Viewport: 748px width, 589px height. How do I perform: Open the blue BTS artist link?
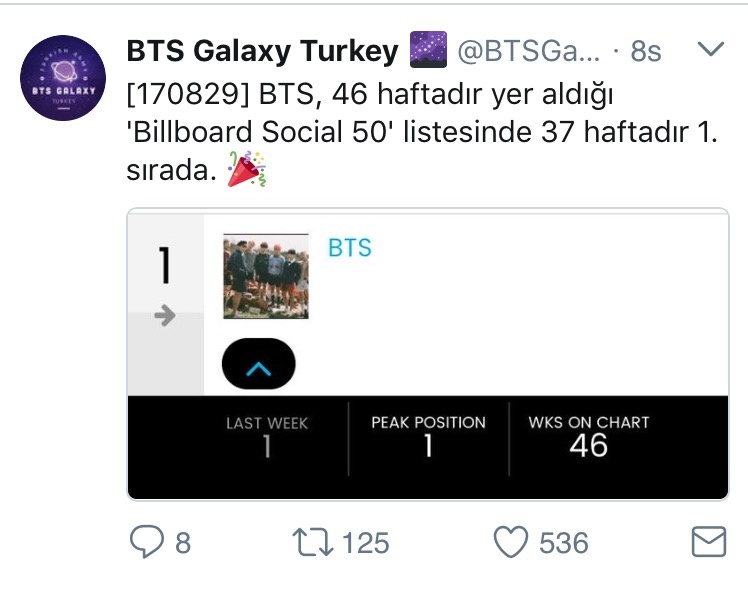coord(350,248)
